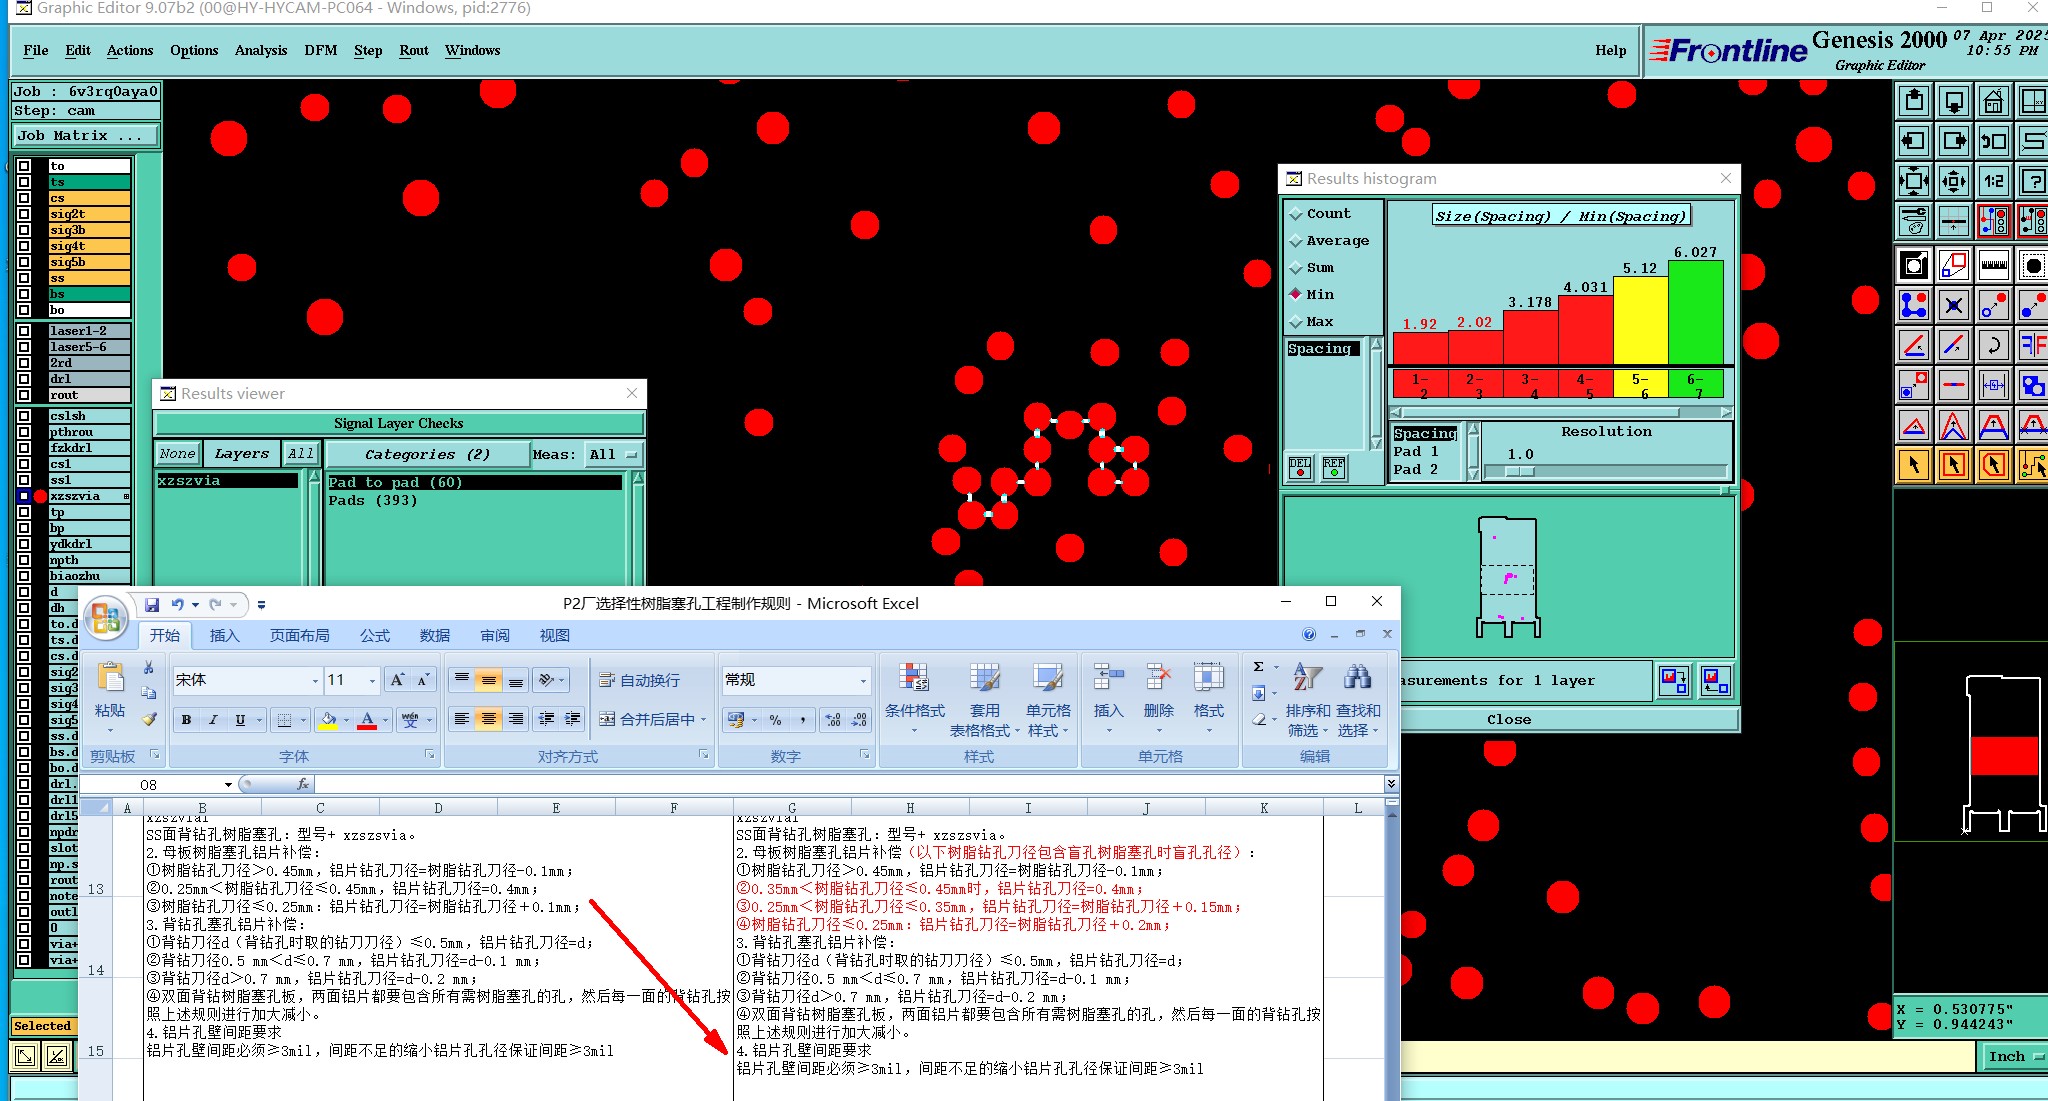
Task: Click the fill color bucket icon
Action: (x=328, y=719)
